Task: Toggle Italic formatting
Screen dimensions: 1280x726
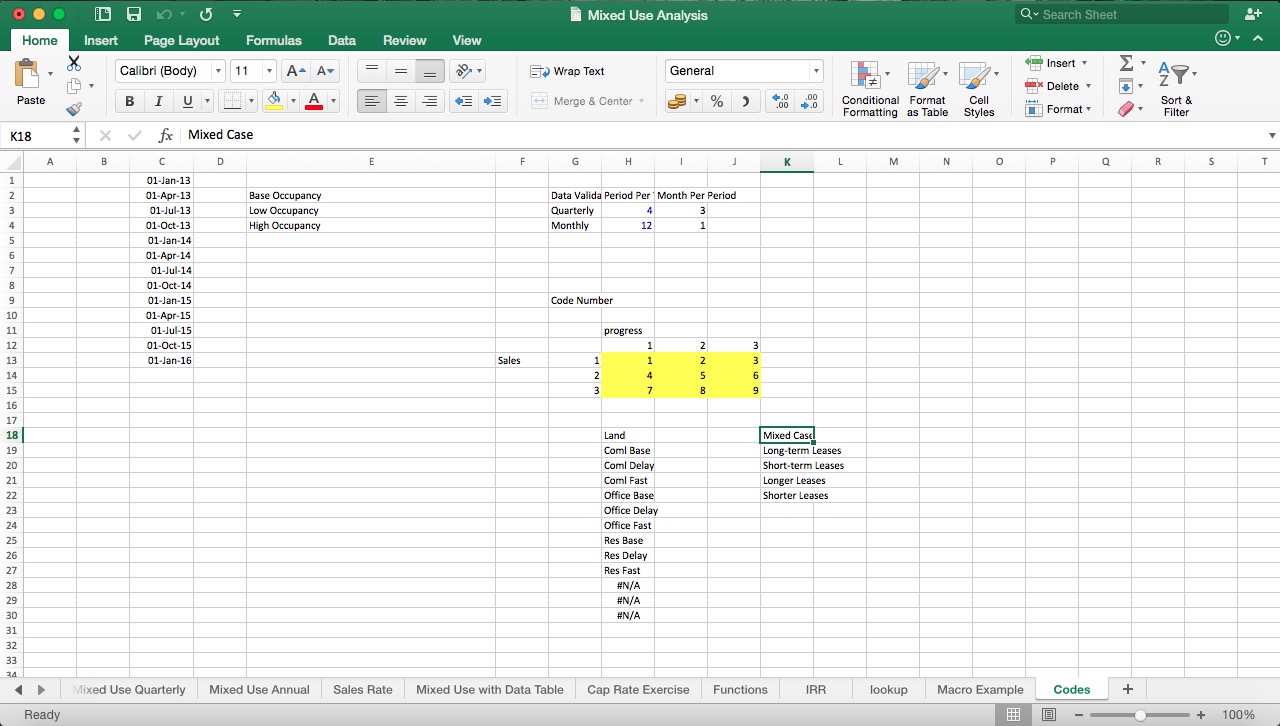Action: [158, 101]
